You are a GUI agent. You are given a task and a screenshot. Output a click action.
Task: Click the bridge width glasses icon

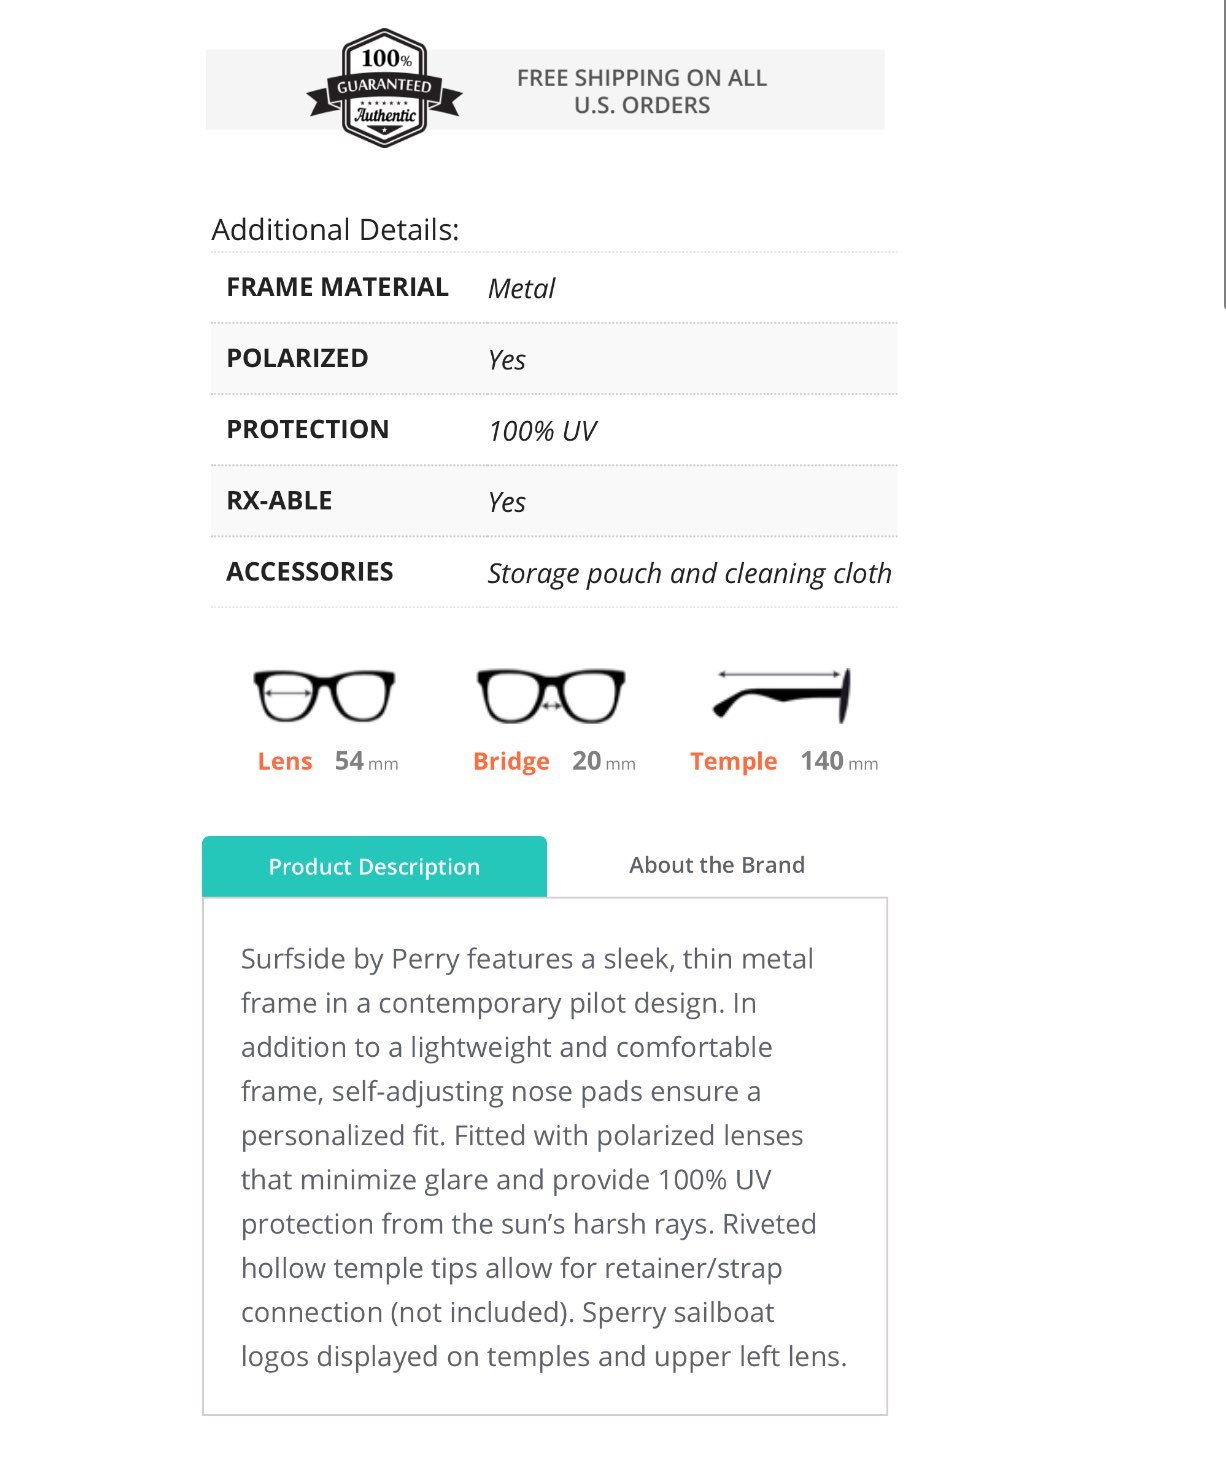pyautogui.click(x=551, y=695)
